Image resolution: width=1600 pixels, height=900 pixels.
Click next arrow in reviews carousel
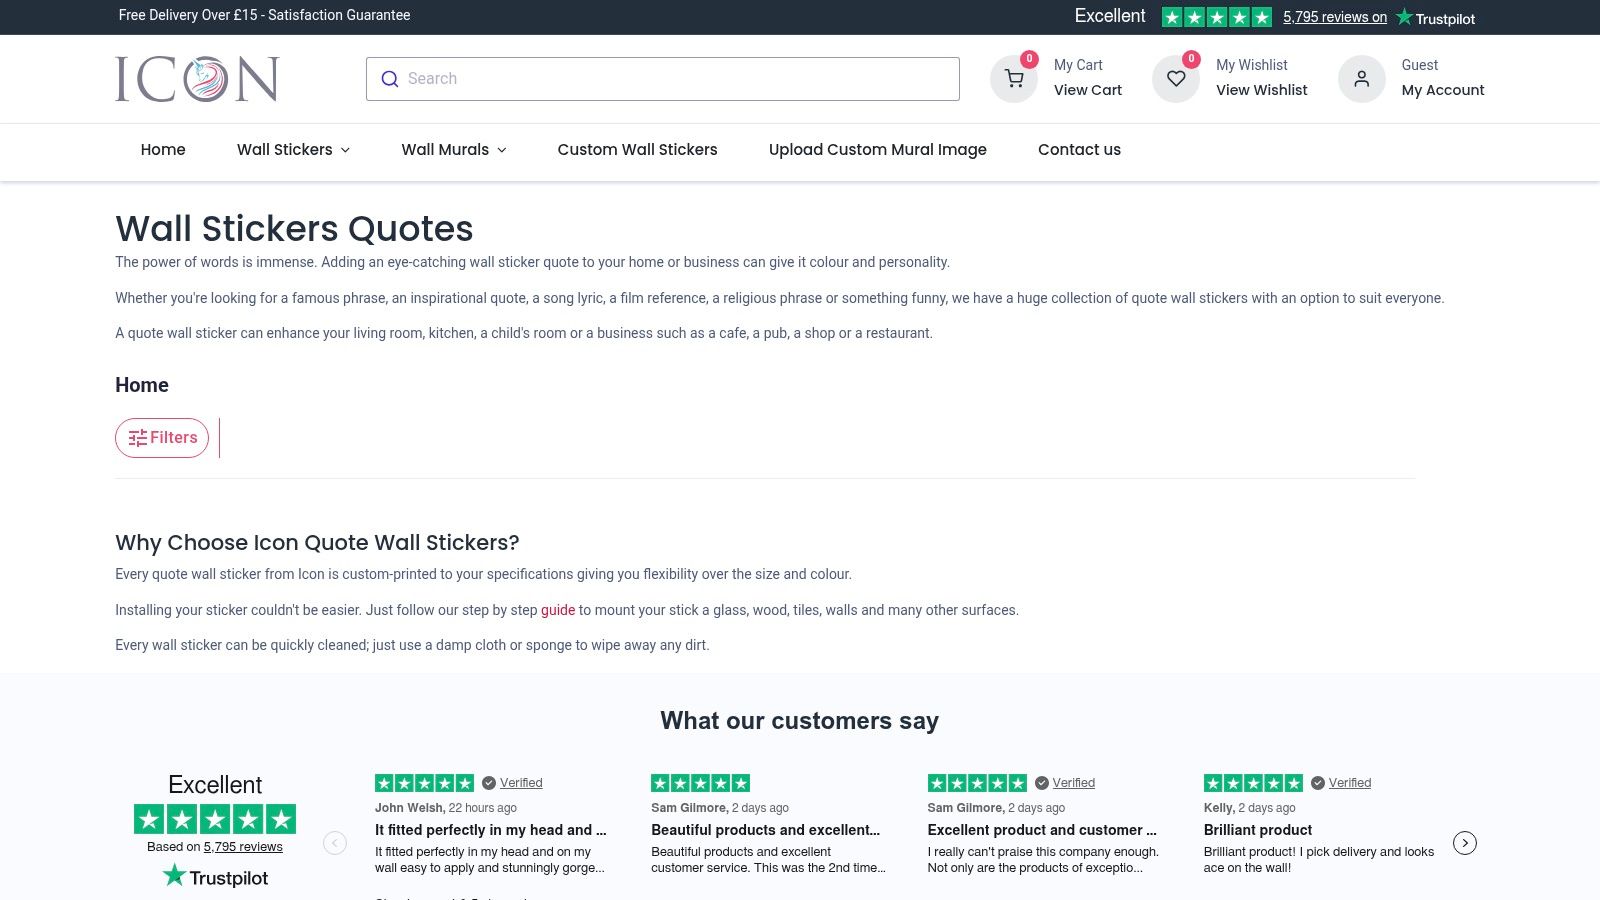[x=1465, y=843]
